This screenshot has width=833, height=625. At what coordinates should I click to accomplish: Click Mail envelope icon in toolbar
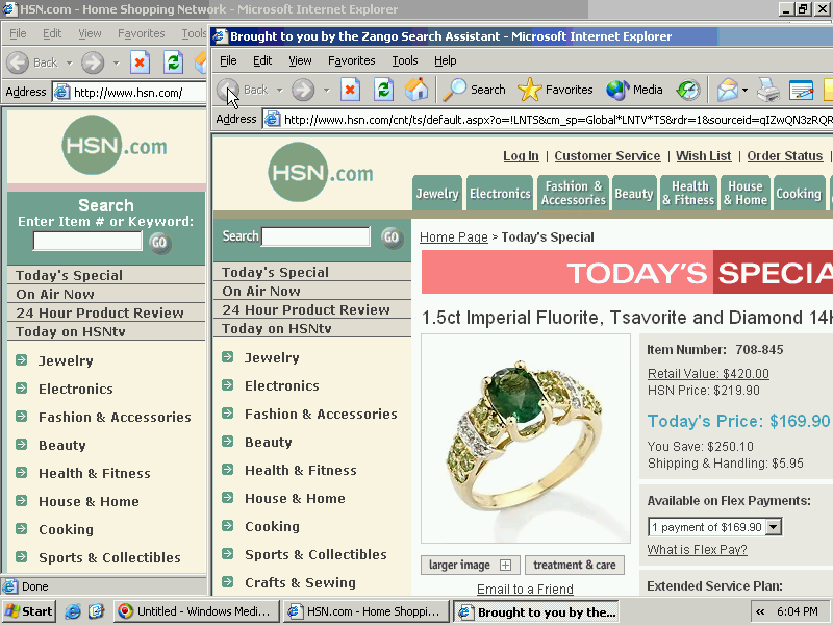(727, 89)
